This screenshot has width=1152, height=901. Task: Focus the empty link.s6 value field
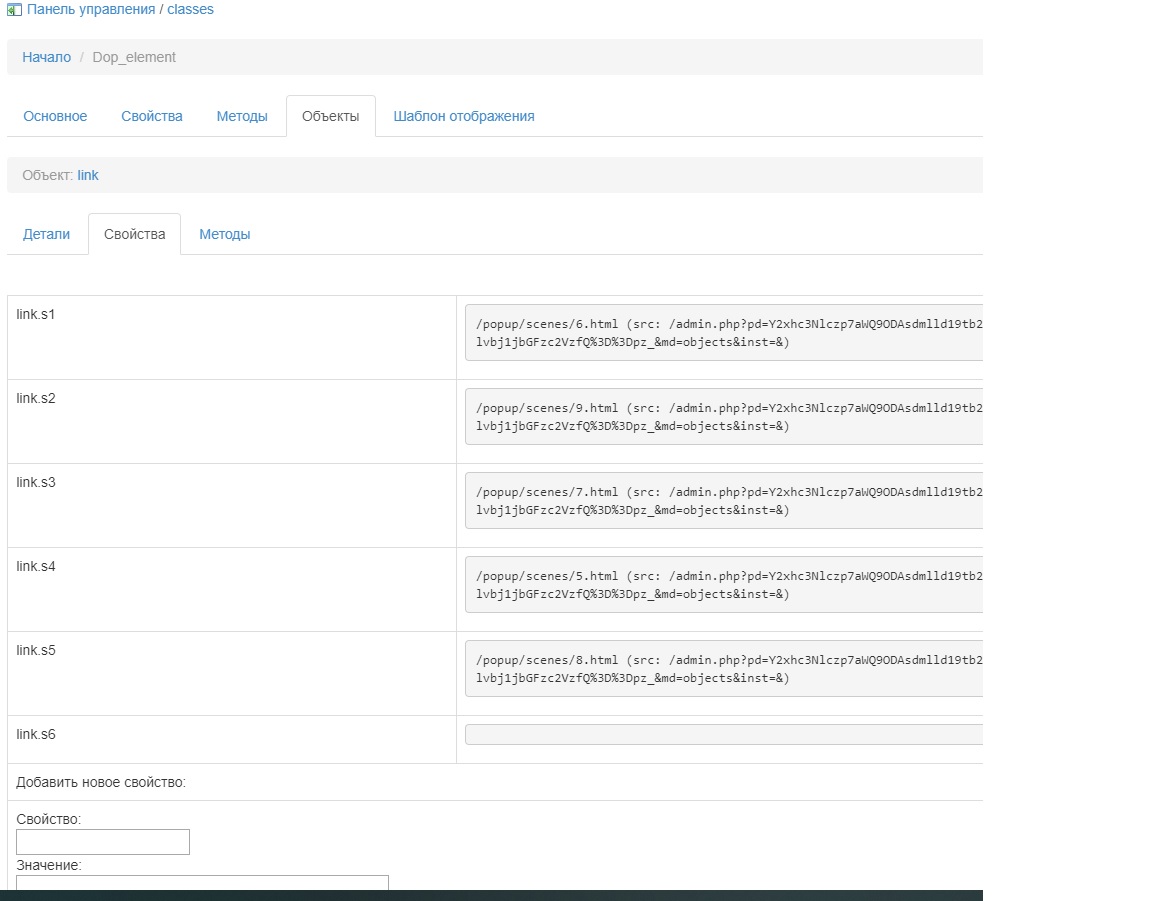coord(724,734)
